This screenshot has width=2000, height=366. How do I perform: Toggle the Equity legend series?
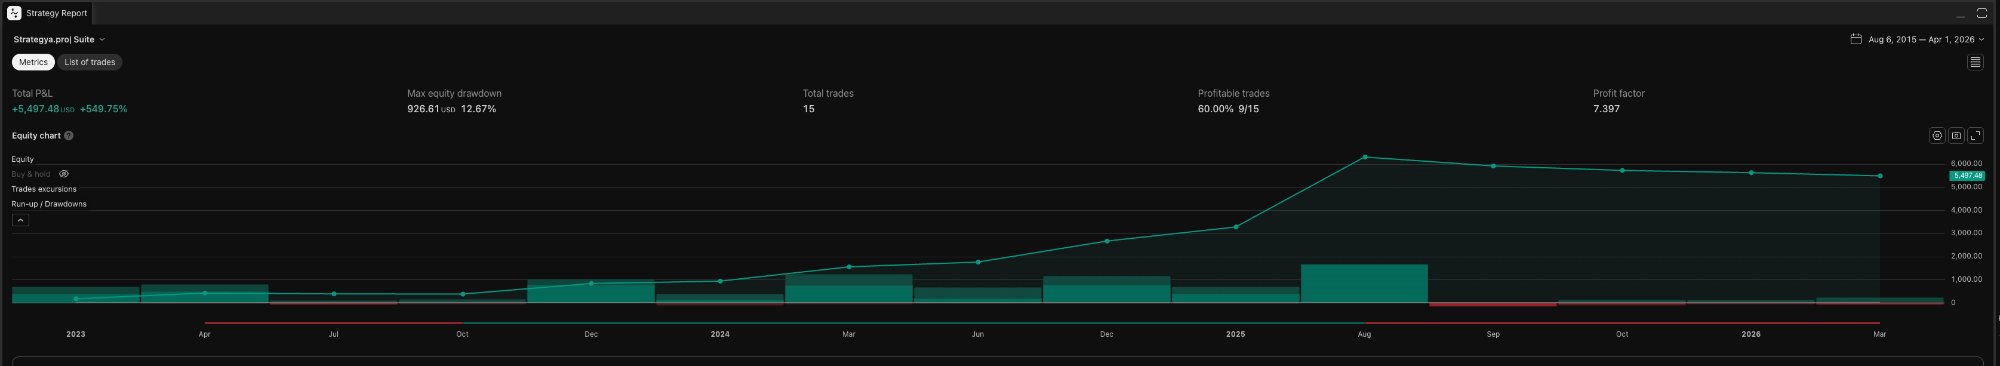[23, 159]
